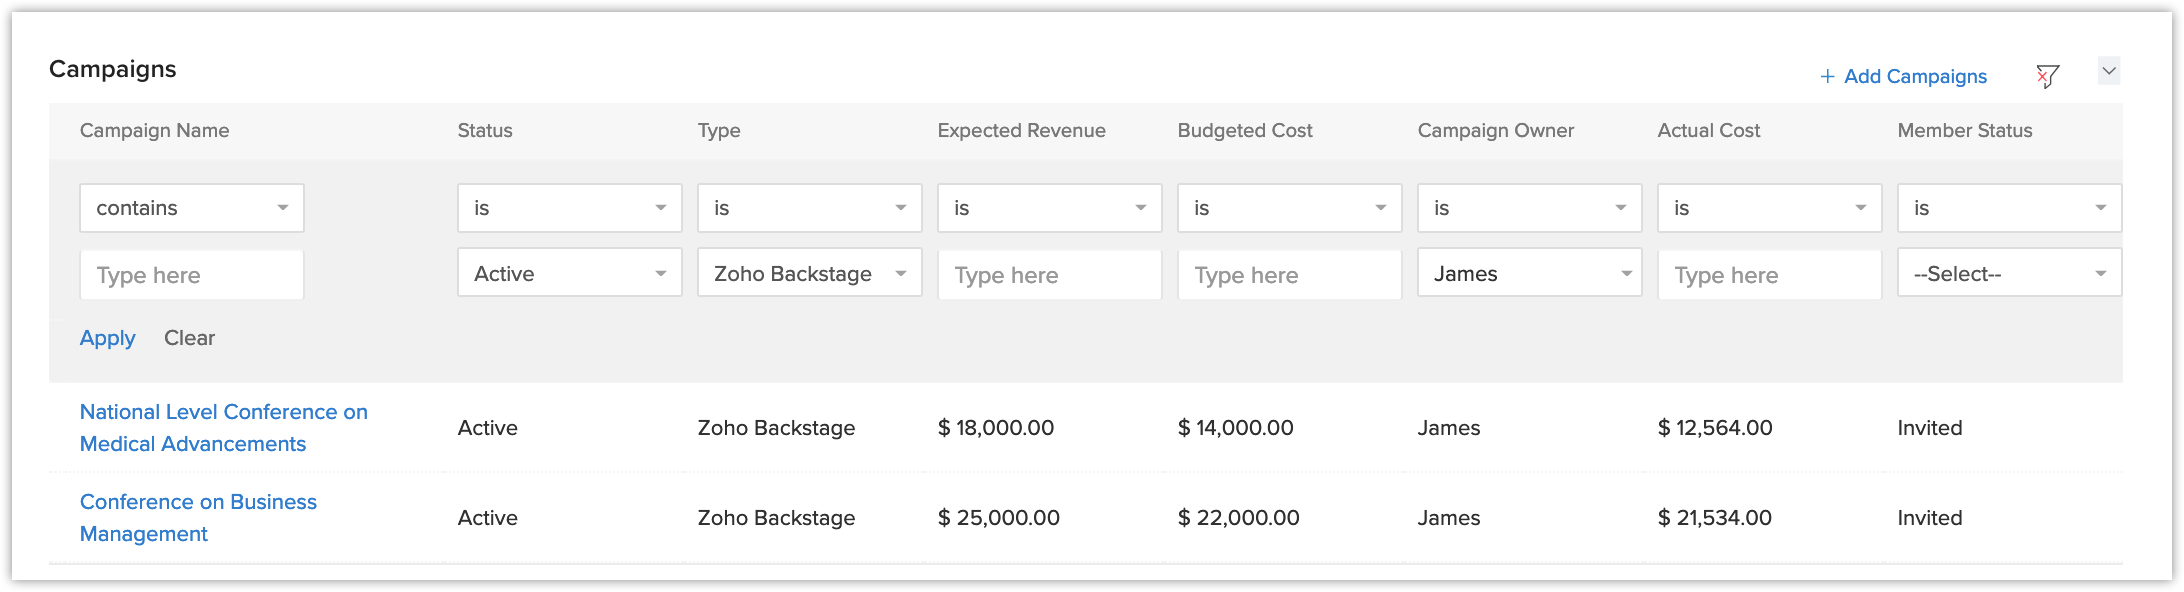Change the 'Active' status value dropdown
The image size is (2184, 592).
click(x=570, y=274)
